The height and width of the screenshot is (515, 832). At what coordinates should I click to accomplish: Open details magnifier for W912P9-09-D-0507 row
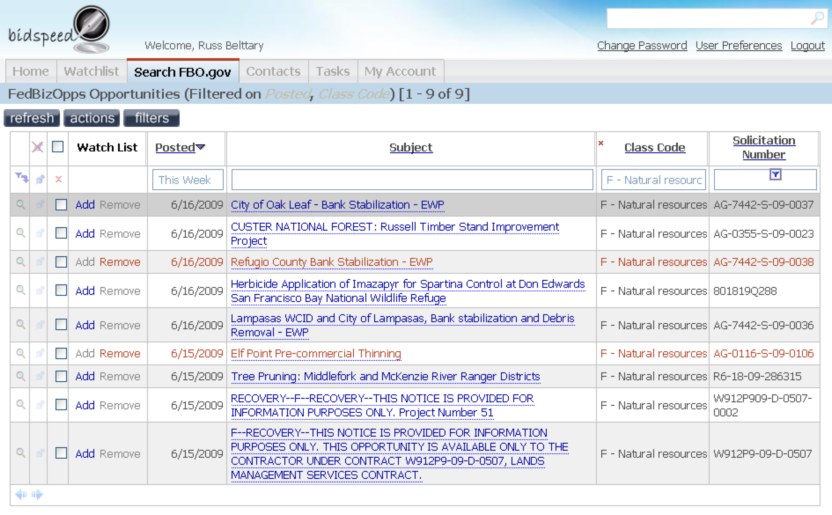point(20,453)
